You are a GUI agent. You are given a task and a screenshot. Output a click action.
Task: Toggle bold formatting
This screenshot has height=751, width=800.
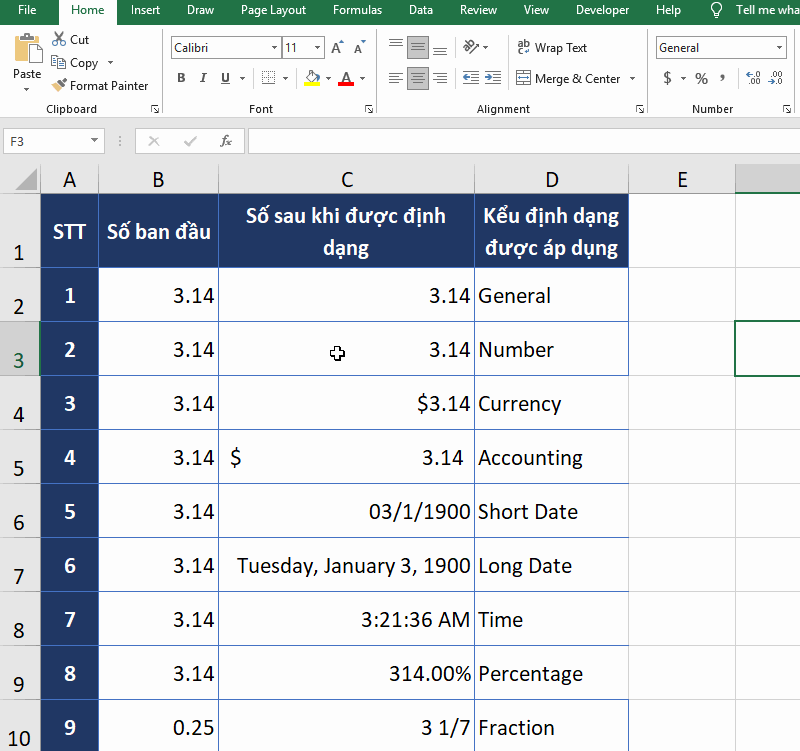coord(181,78)
